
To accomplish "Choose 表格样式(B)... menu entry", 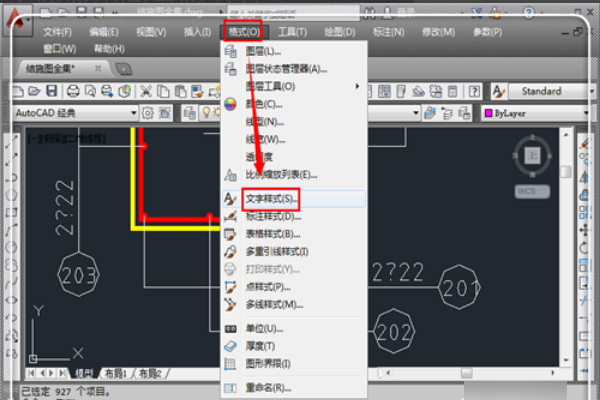I will click(294, 234).
